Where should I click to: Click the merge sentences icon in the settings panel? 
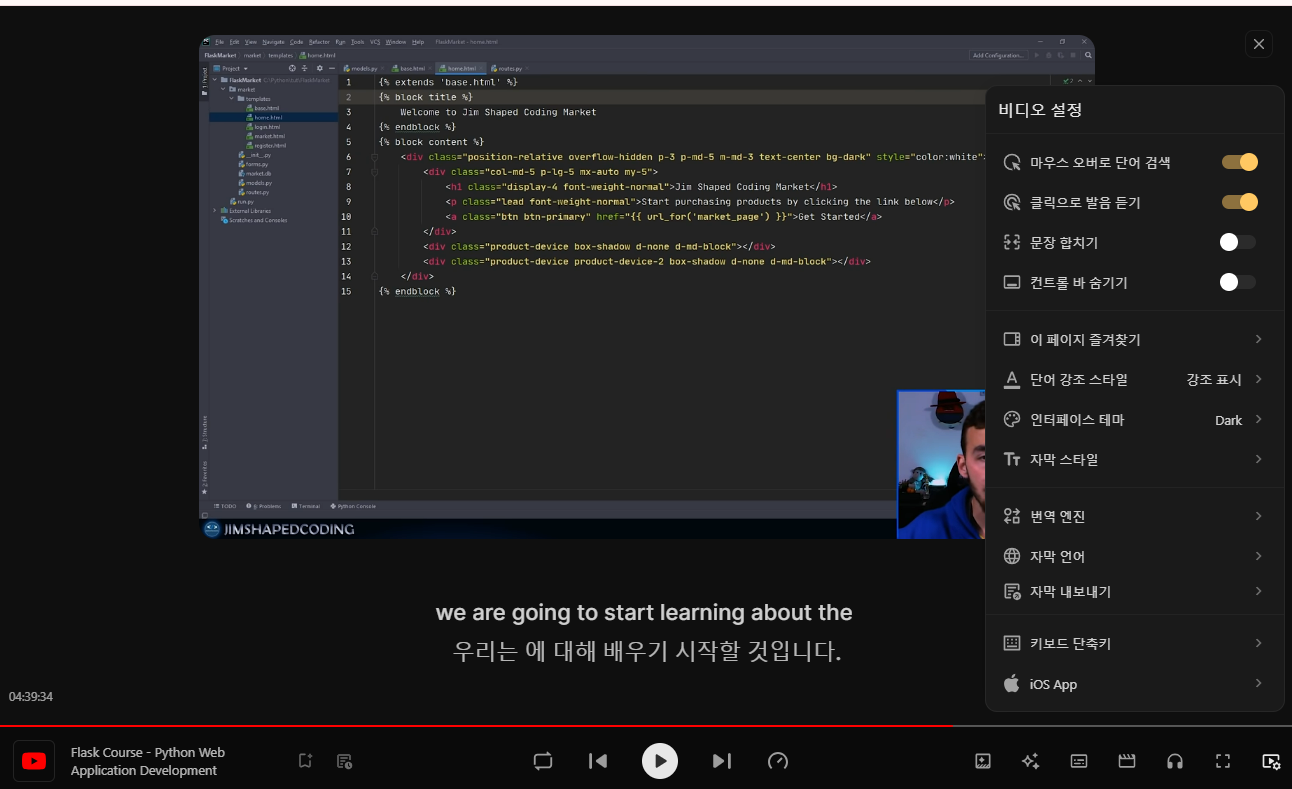1012,242
